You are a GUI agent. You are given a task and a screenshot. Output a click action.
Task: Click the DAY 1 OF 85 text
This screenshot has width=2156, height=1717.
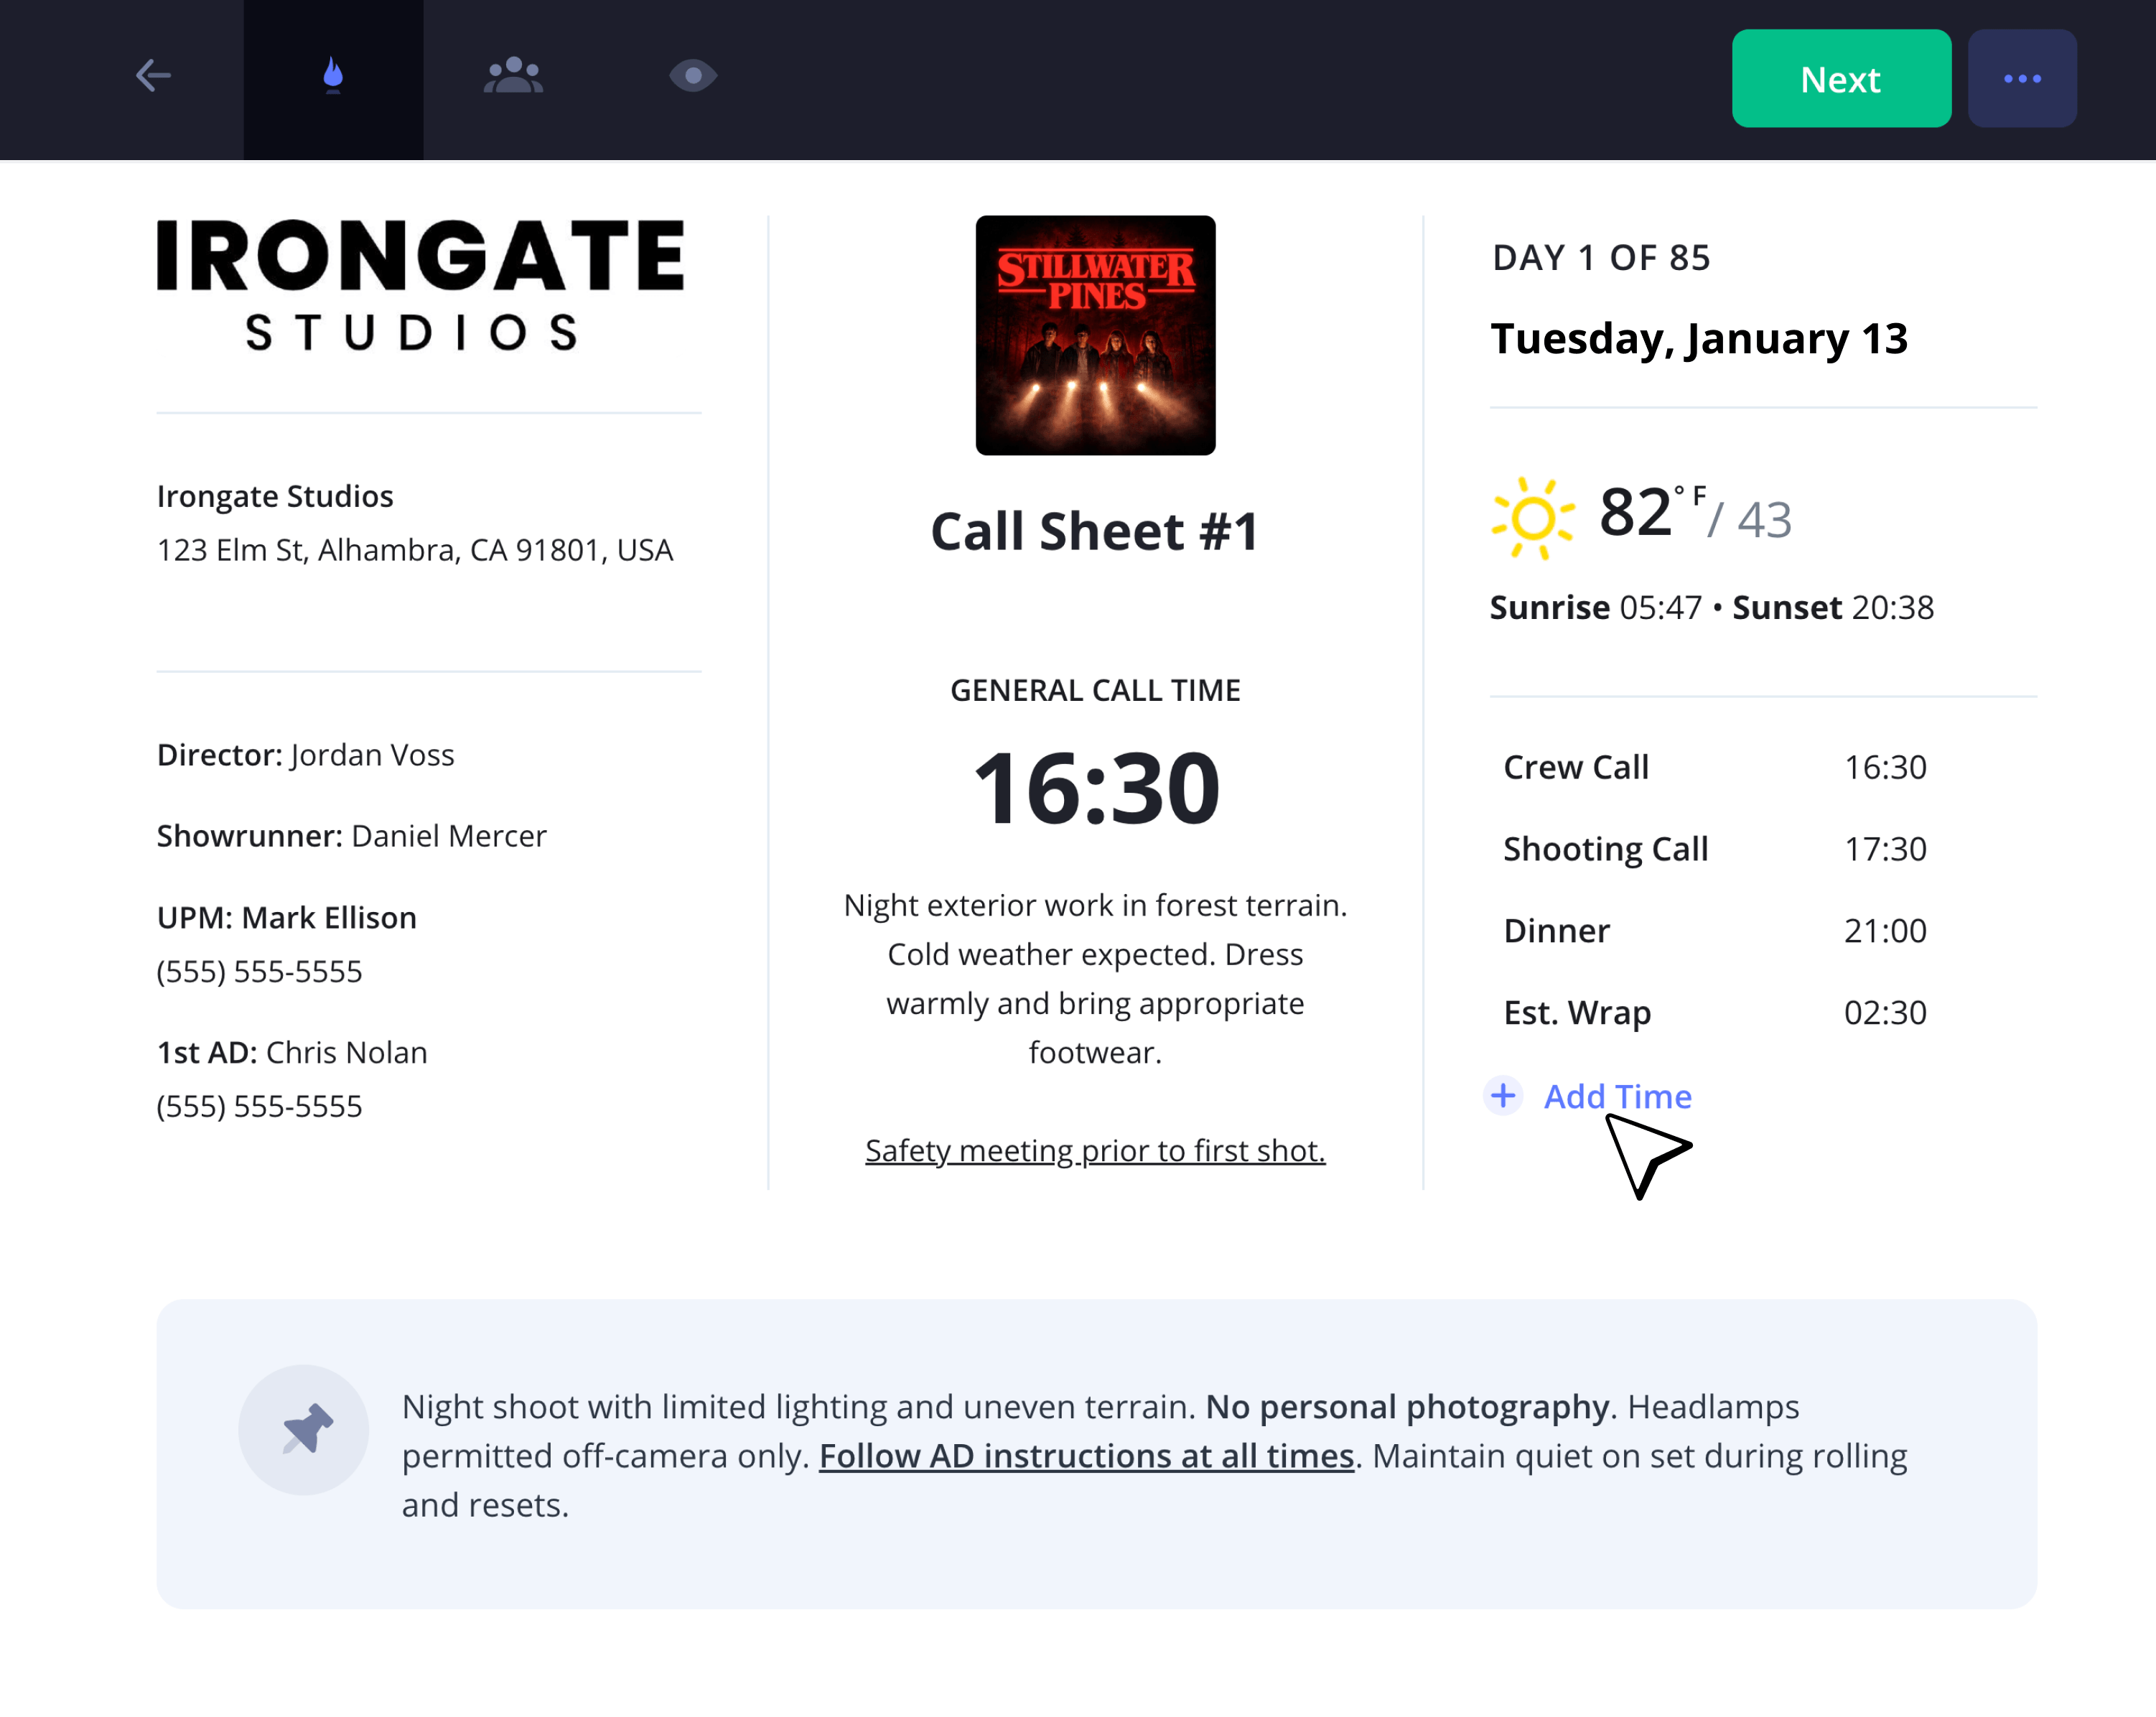click(1601, 258)
